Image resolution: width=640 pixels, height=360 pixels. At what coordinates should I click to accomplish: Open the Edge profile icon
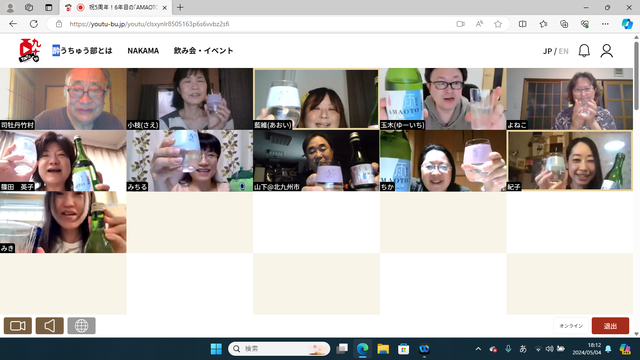pyautogui.click(x=10, y=7)
